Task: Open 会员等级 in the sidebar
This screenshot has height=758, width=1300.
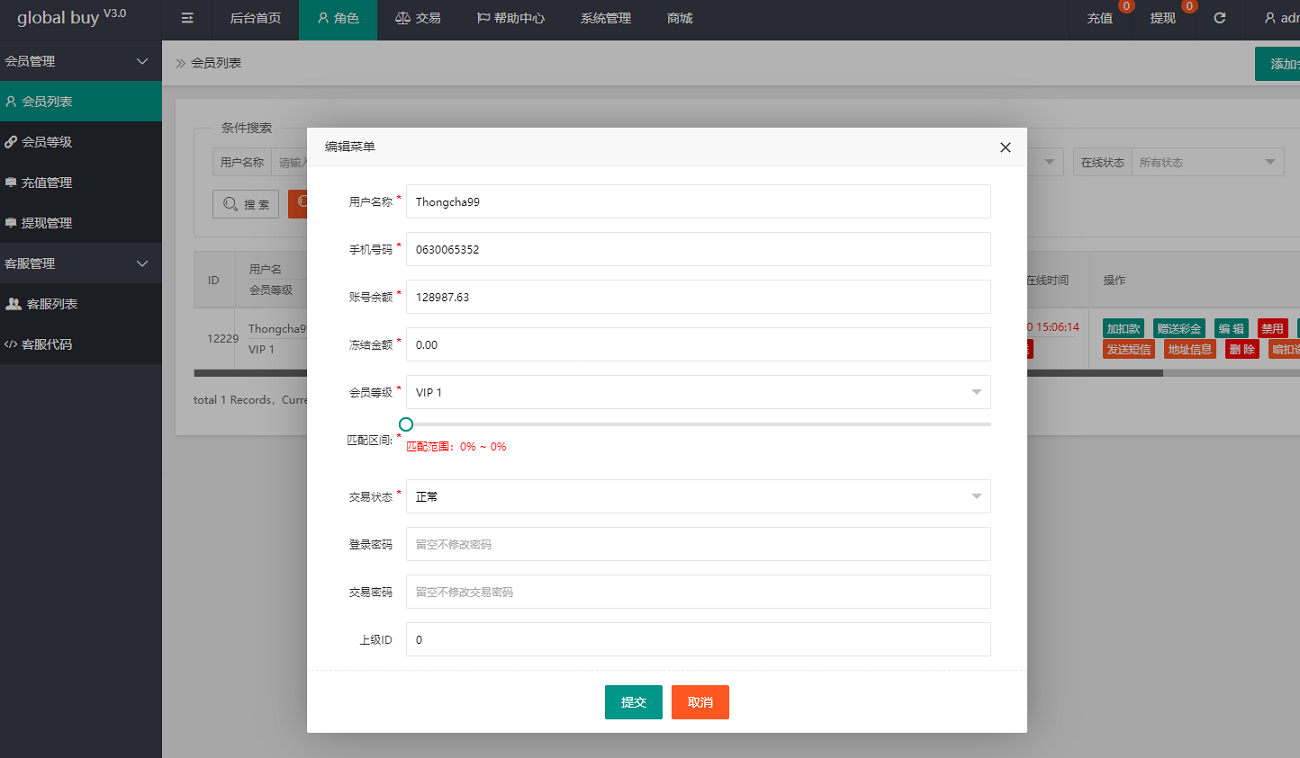Action: pyautogui.click(x=47, y=142)
